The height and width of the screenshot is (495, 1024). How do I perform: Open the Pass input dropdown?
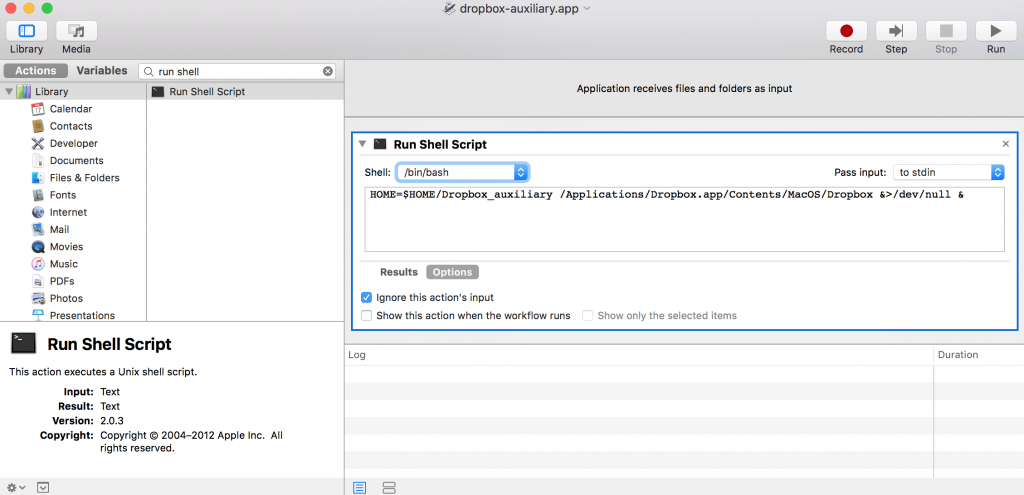pyautogui.click(x=948, y=172)
